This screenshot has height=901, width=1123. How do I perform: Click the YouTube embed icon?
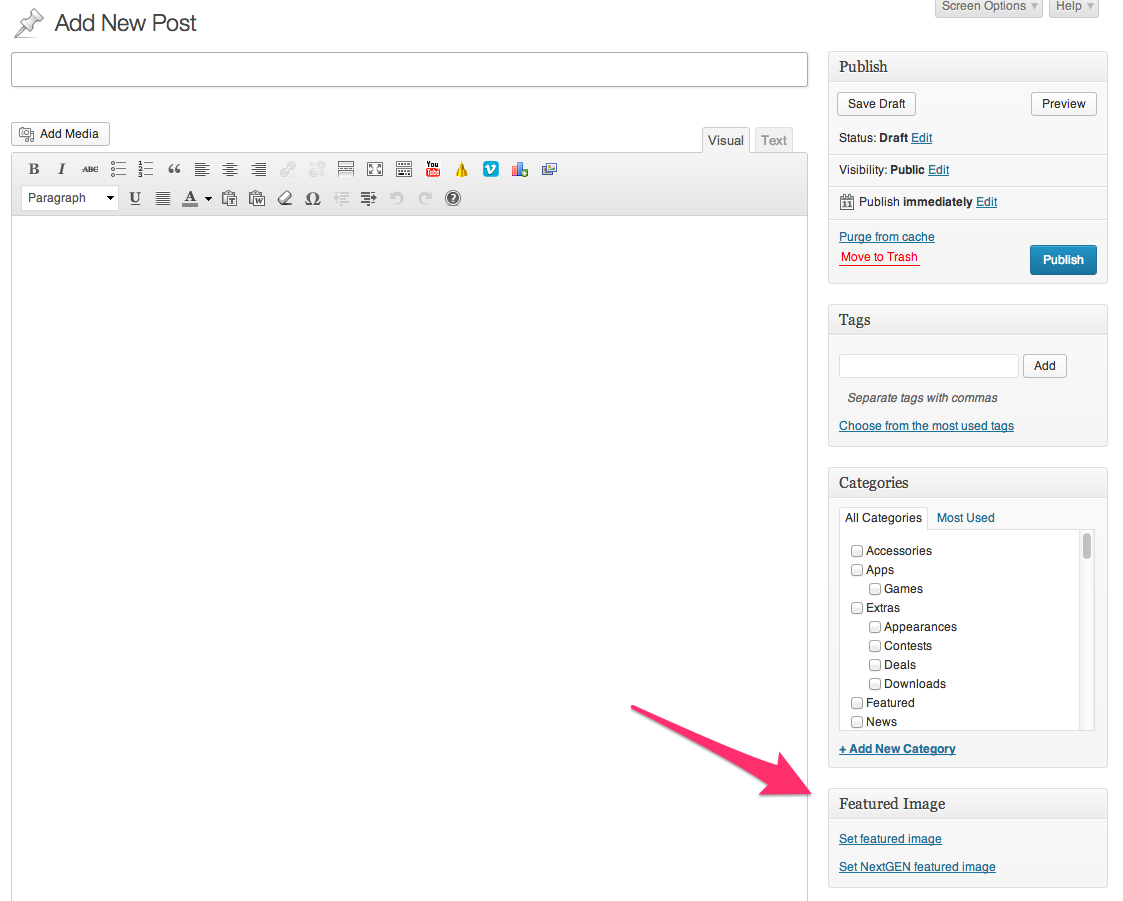[432, 169]
